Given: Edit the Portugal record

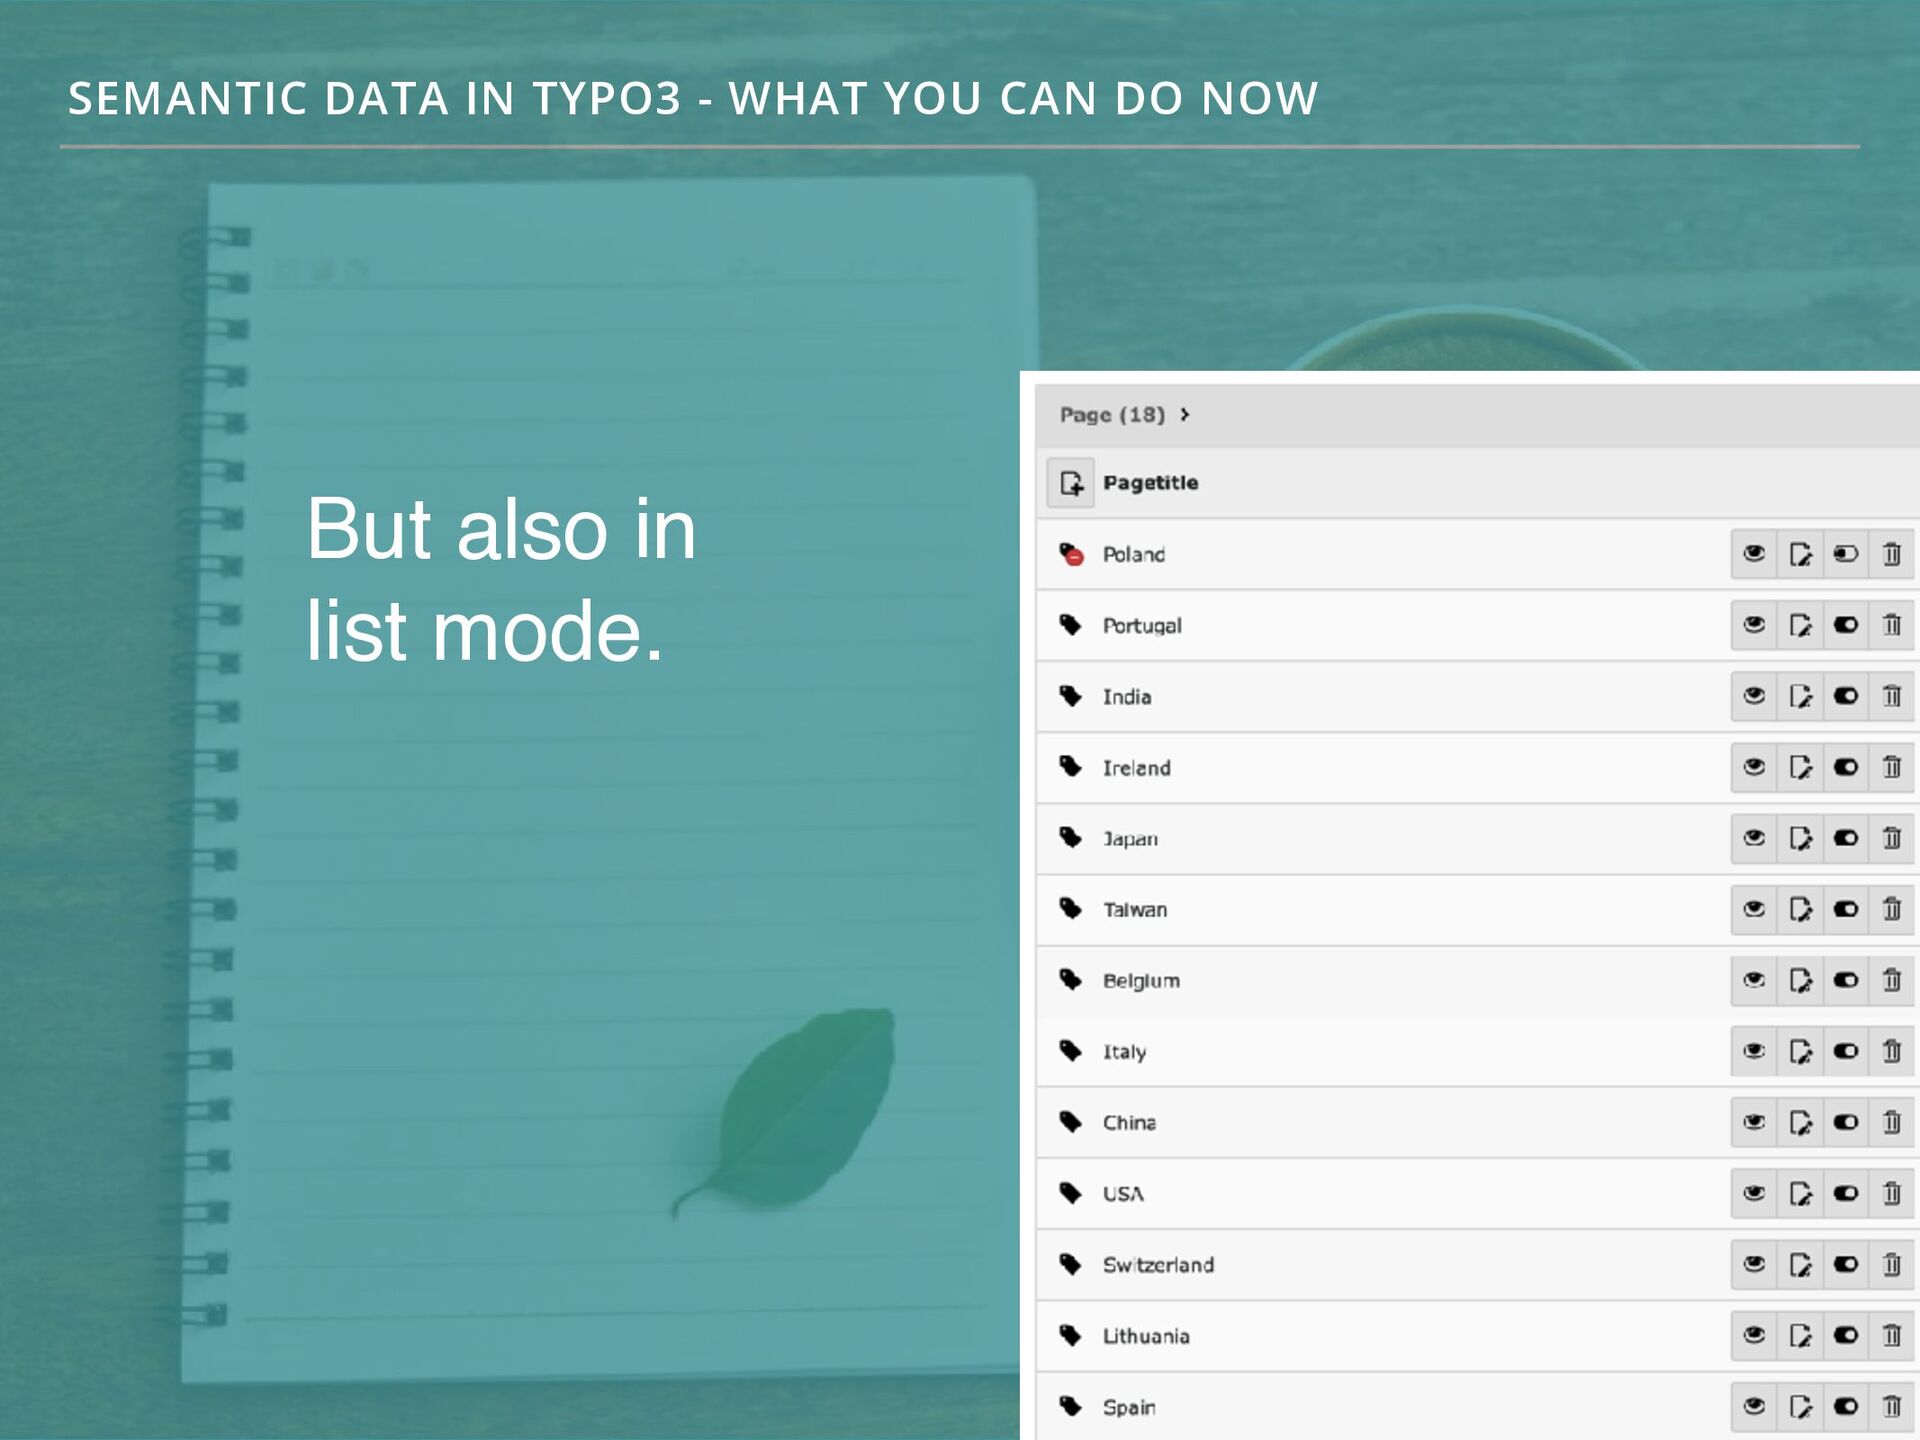Looking at the screenshot, I should pos(1800,625).
